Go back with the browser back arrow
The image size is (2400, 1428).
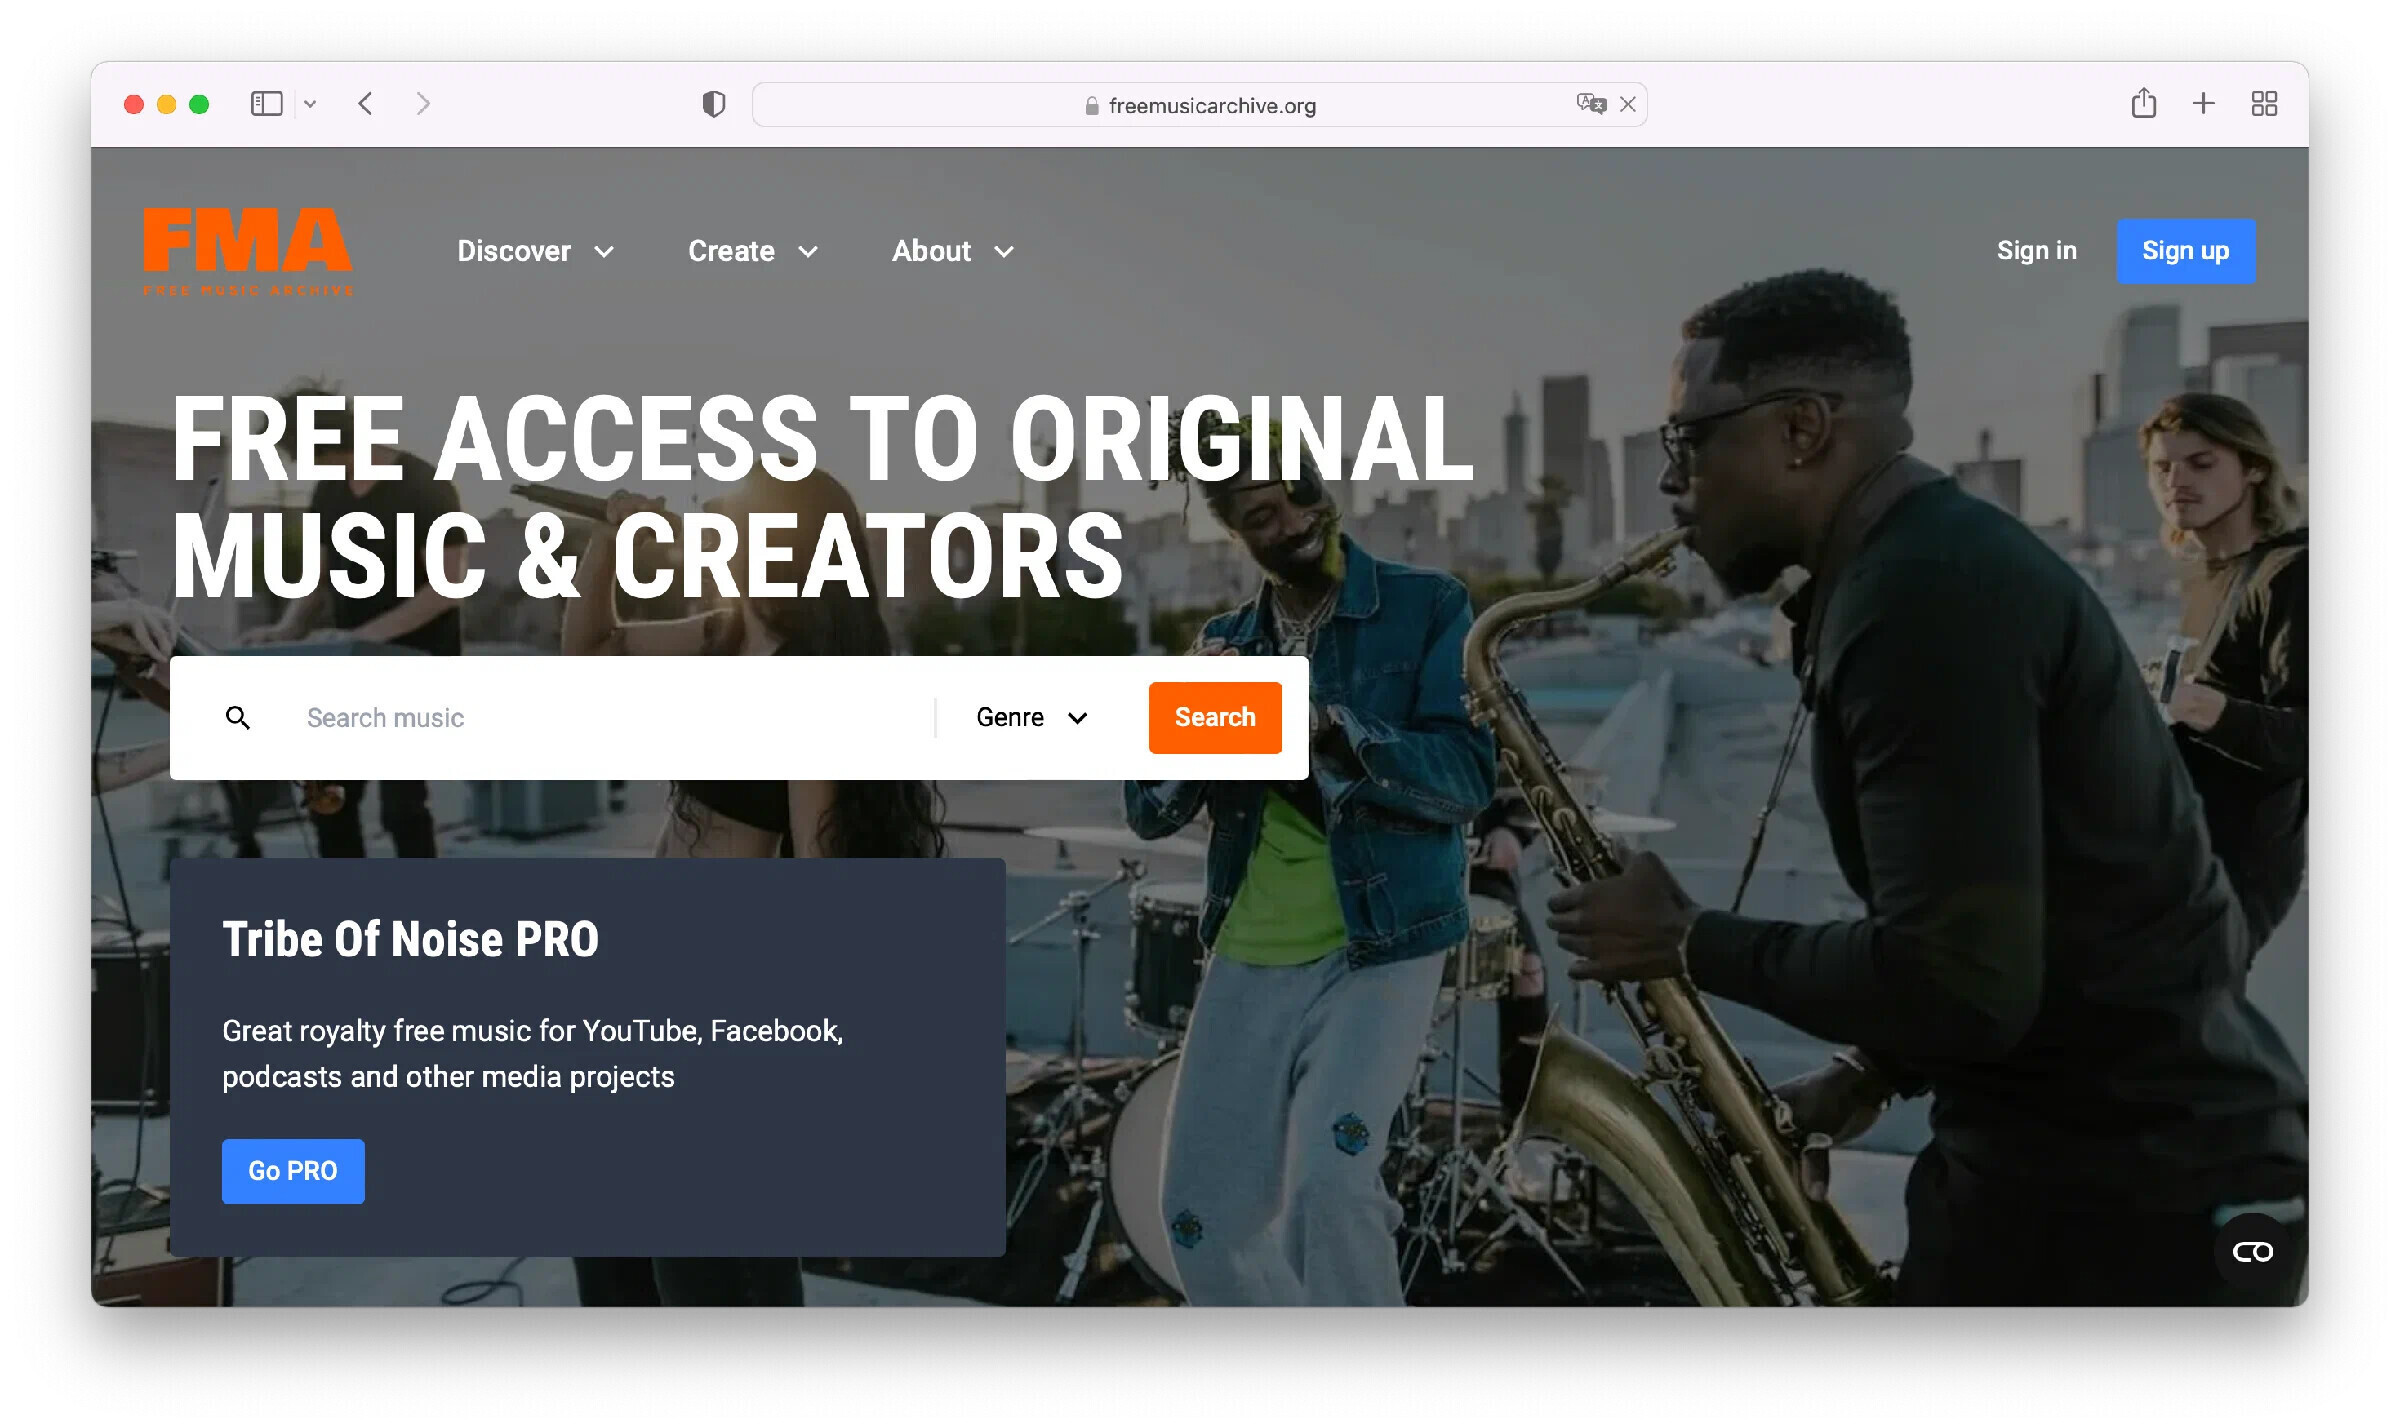point(365,104)
